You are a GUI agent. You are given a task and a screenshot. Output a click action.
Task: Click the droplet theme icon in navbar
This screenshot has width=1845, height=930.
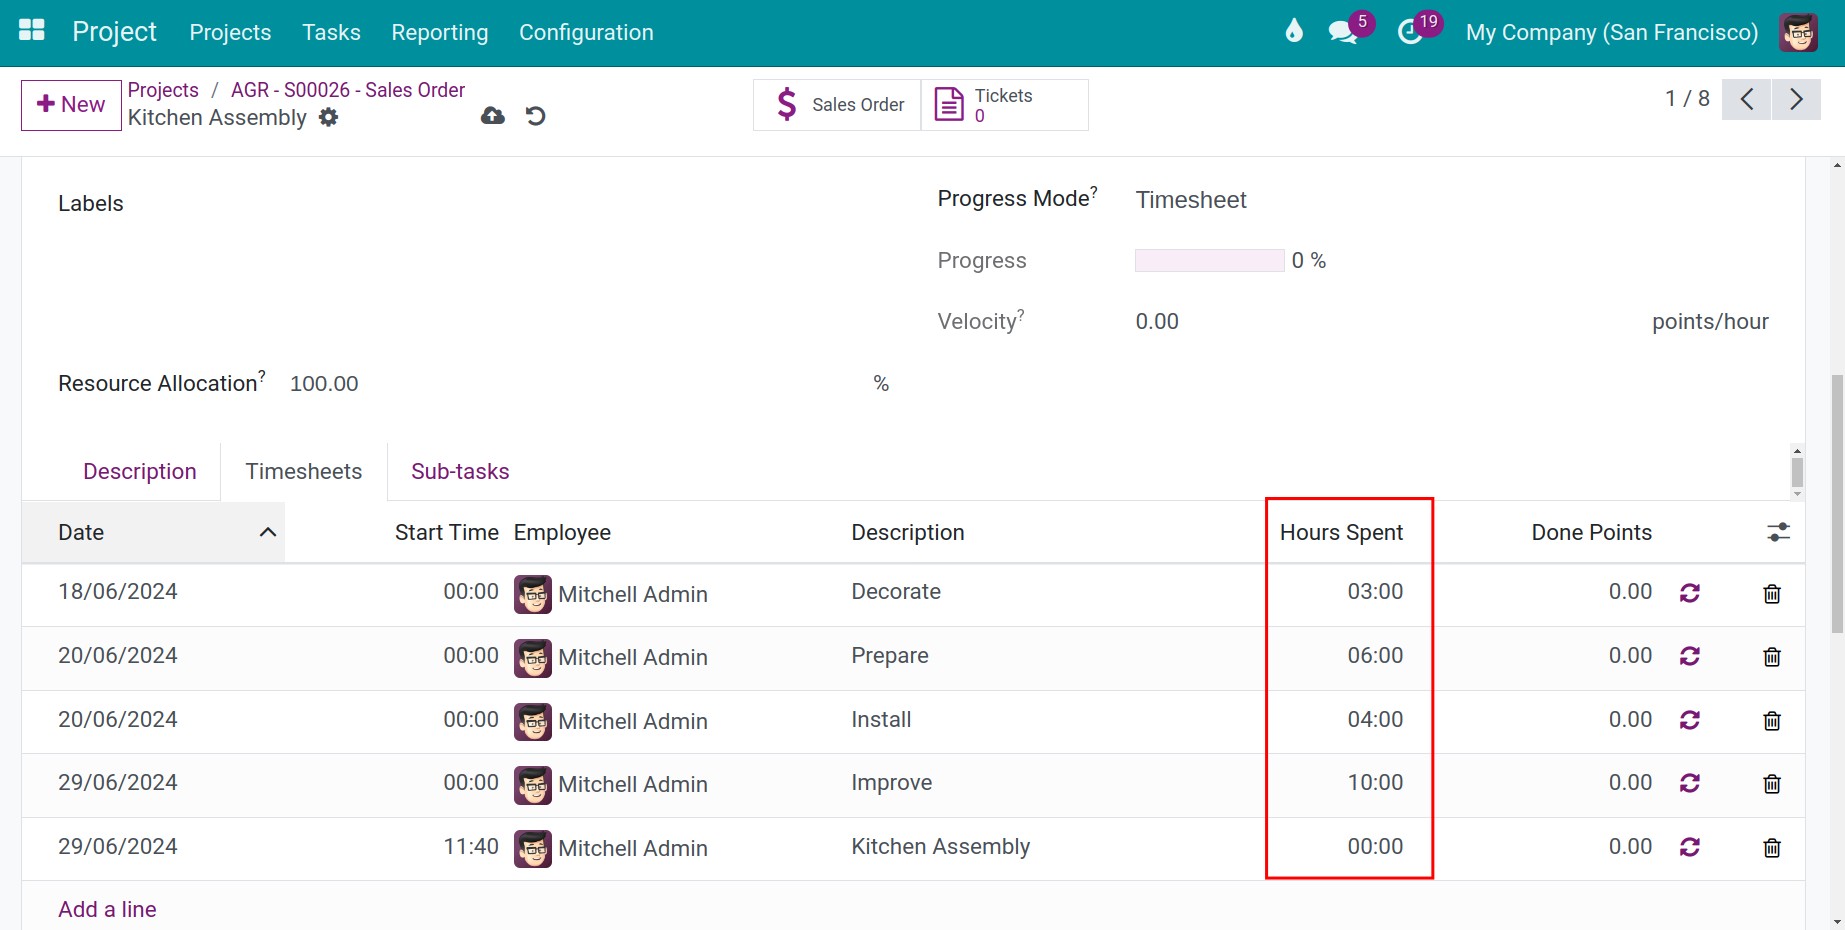1294,31
